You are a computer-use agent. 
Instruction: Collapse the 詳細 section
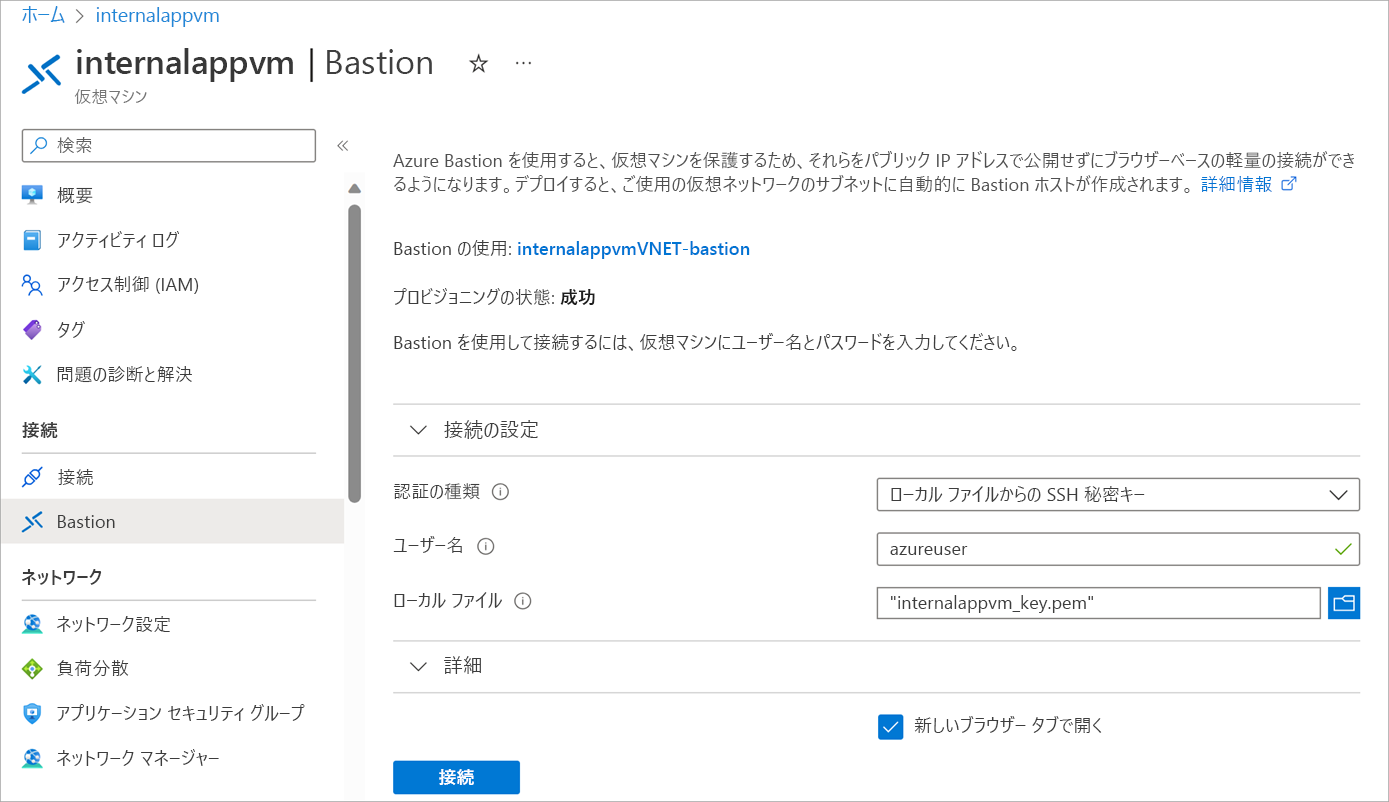pyautogui.click(x=419, y=667)
